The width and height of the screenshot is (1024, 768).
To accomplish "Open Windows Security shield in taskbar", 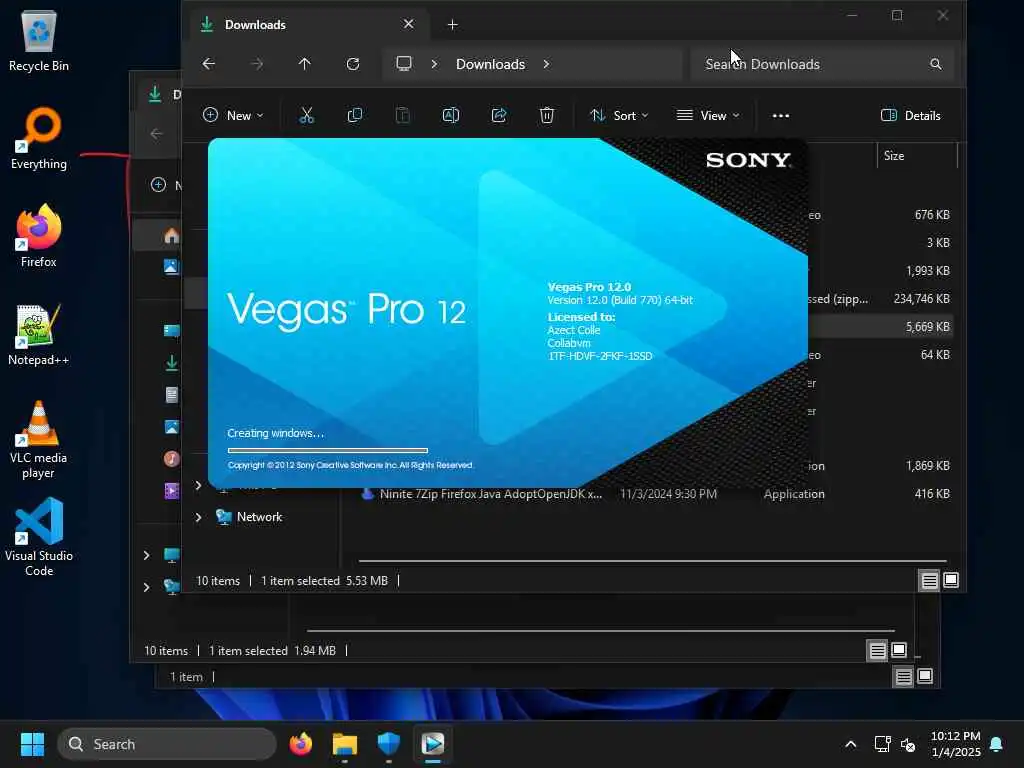I will (389, 744).
